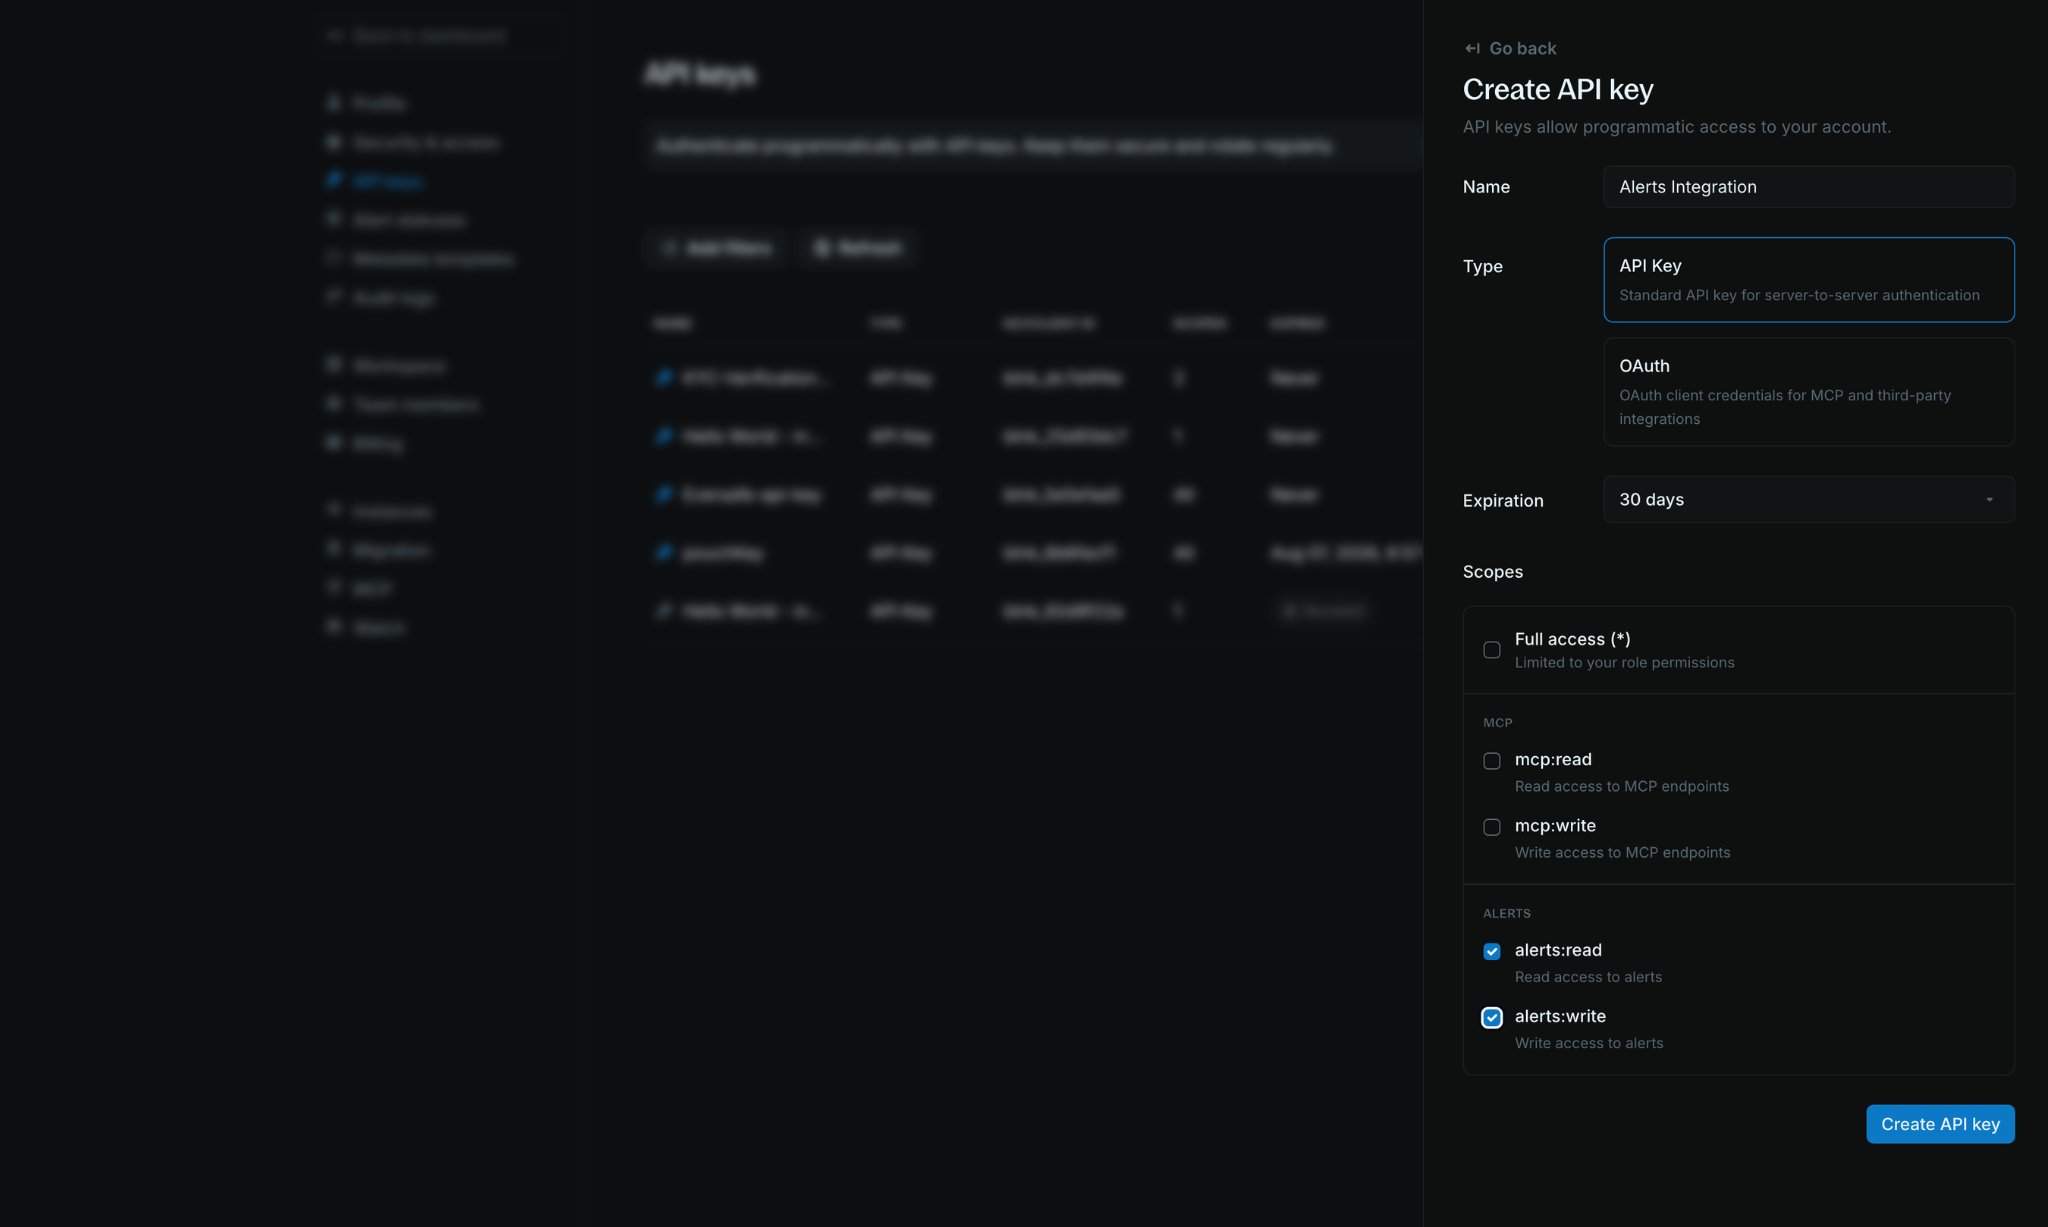Click the alerts:write label text
The image size is (2048, 1227).
[x=1560, y=1016]
